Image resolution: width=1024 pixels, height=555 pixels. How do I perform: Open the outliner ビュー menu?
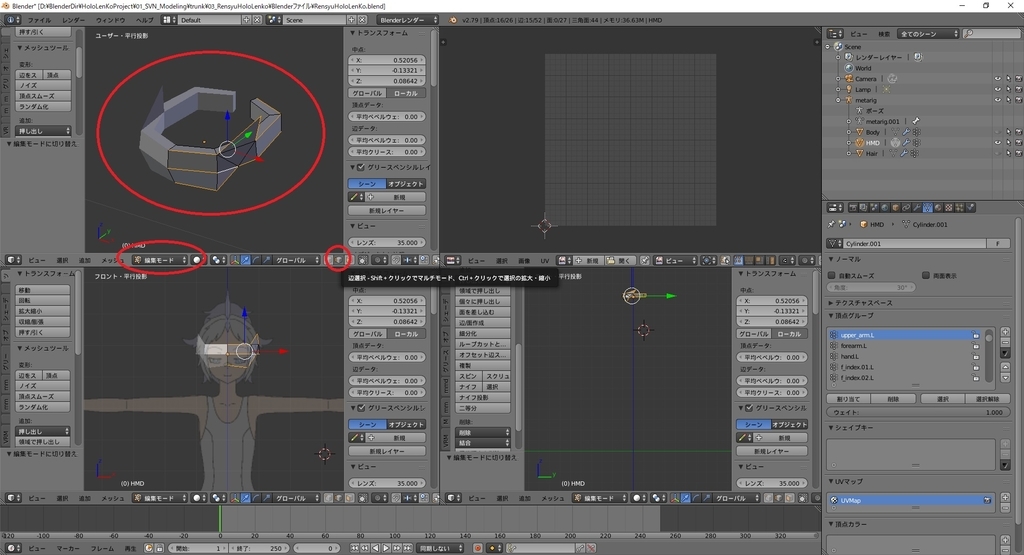point(858,33)
